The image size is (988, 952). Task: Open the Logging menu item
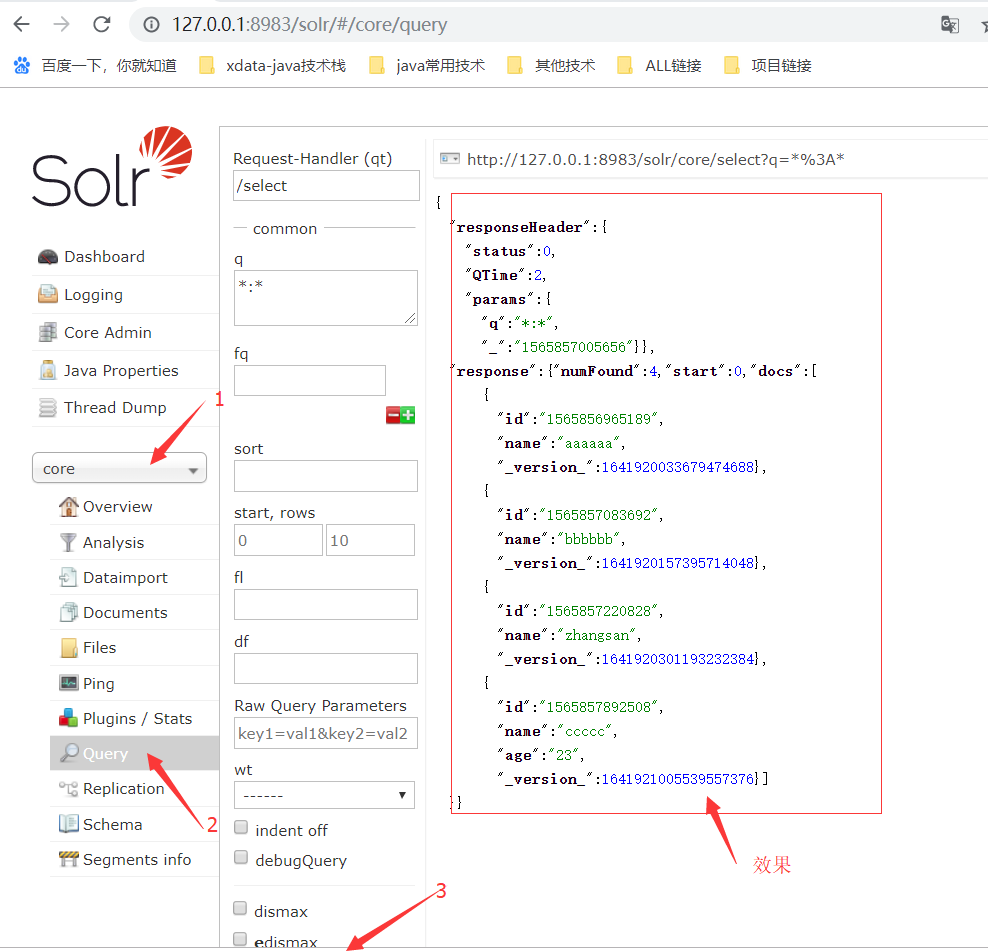pos(93,295)
